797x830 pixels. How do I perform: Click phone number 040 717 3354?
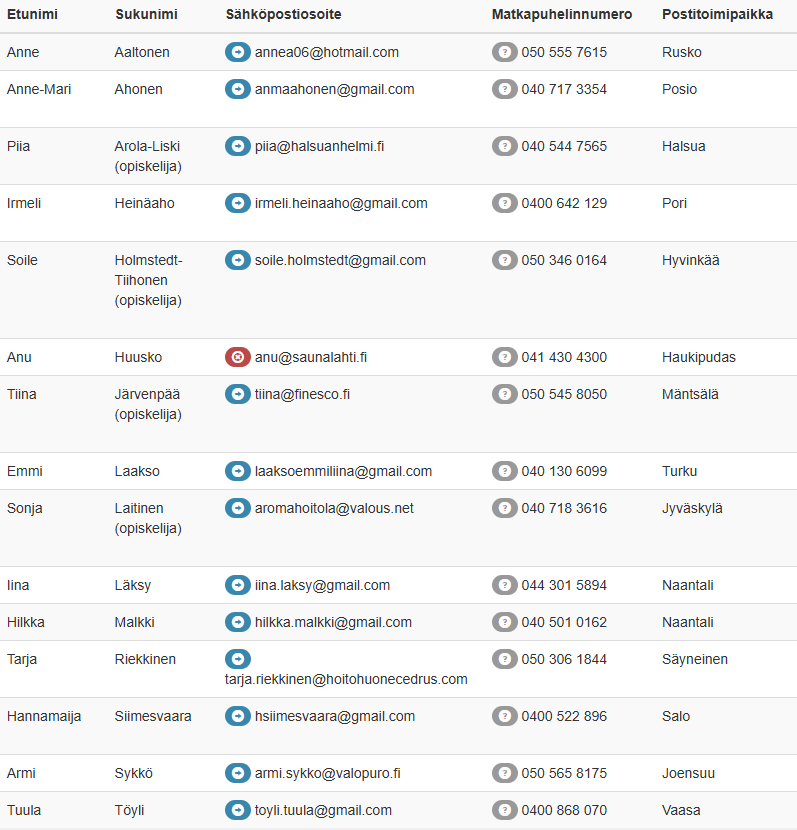[564, 89]
